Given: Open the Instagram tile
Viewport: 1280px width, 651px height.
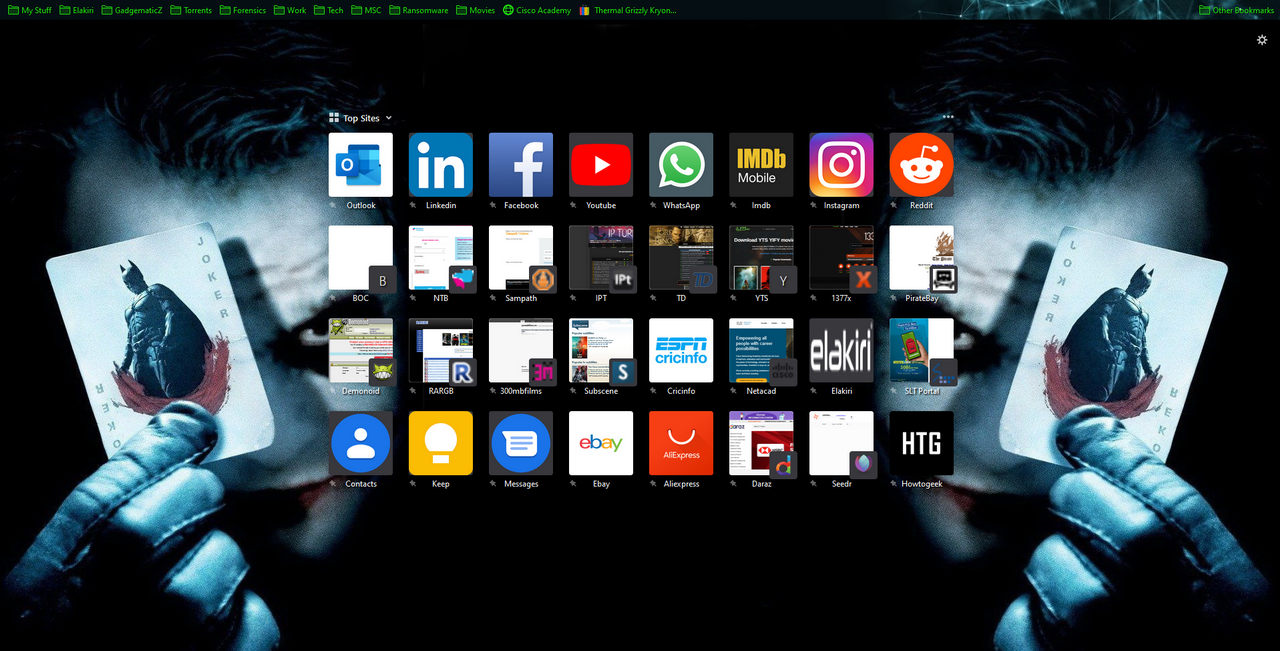Looking at the screenshot, I should [840, 165].
